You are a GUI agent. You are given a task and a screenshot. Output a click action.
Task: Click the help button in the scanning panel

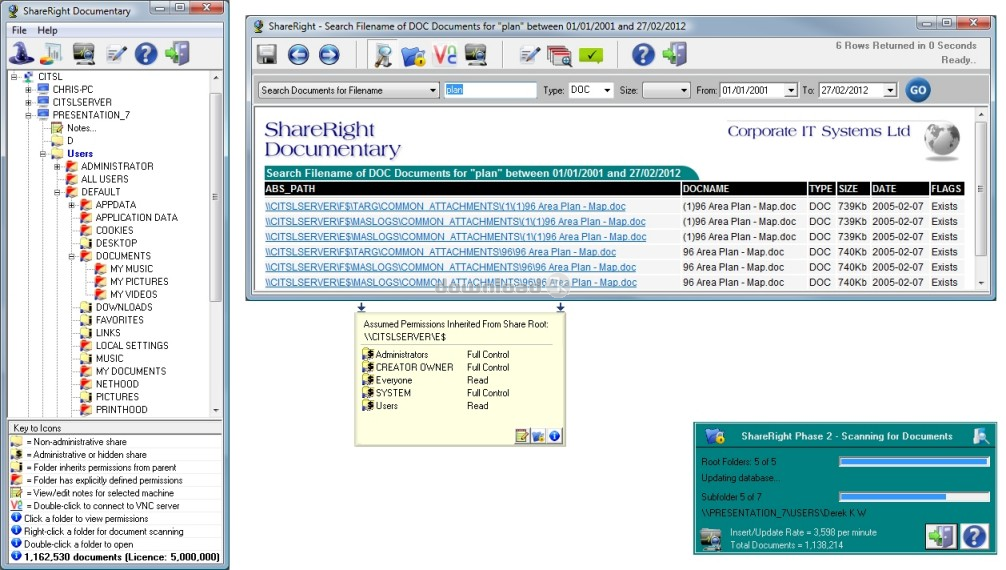click(x=974, y=537)
